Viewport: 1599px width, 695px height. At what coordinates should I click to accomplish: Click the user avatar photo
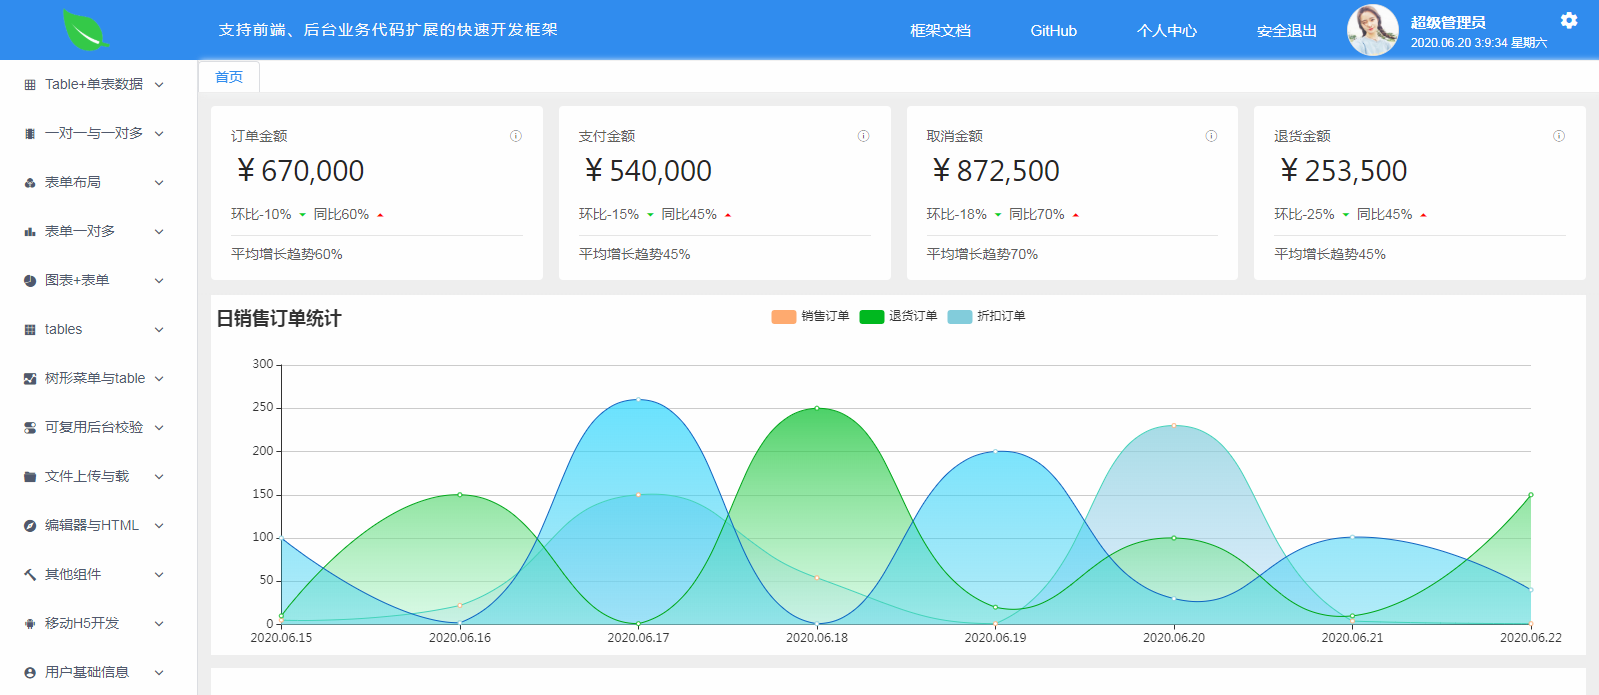[1372, 30]
